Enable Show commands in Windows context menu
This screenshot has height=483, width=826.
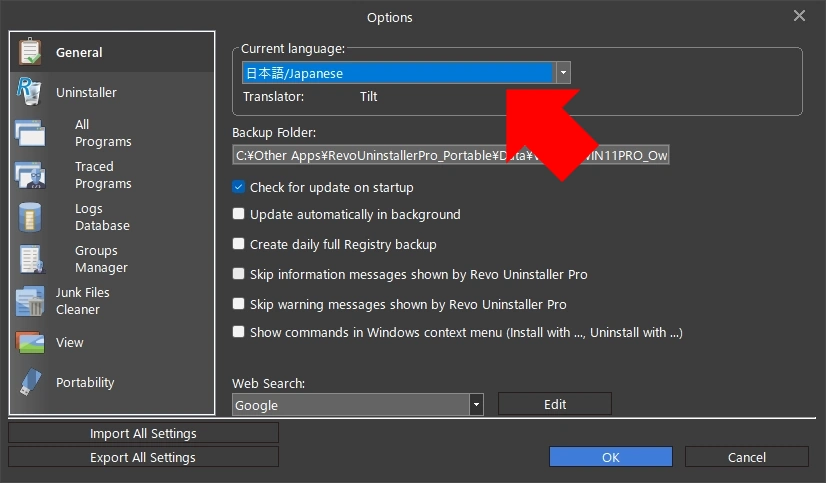coord(239,332)
